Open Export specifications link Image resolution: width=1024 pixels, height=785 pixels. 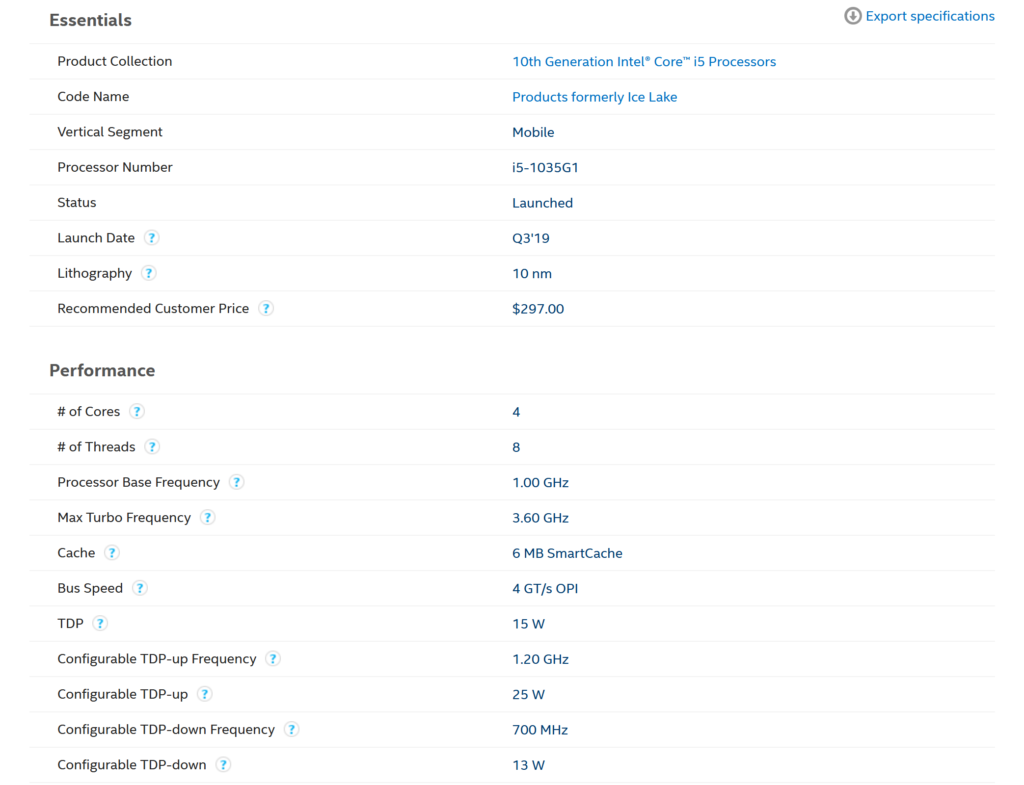930,16
